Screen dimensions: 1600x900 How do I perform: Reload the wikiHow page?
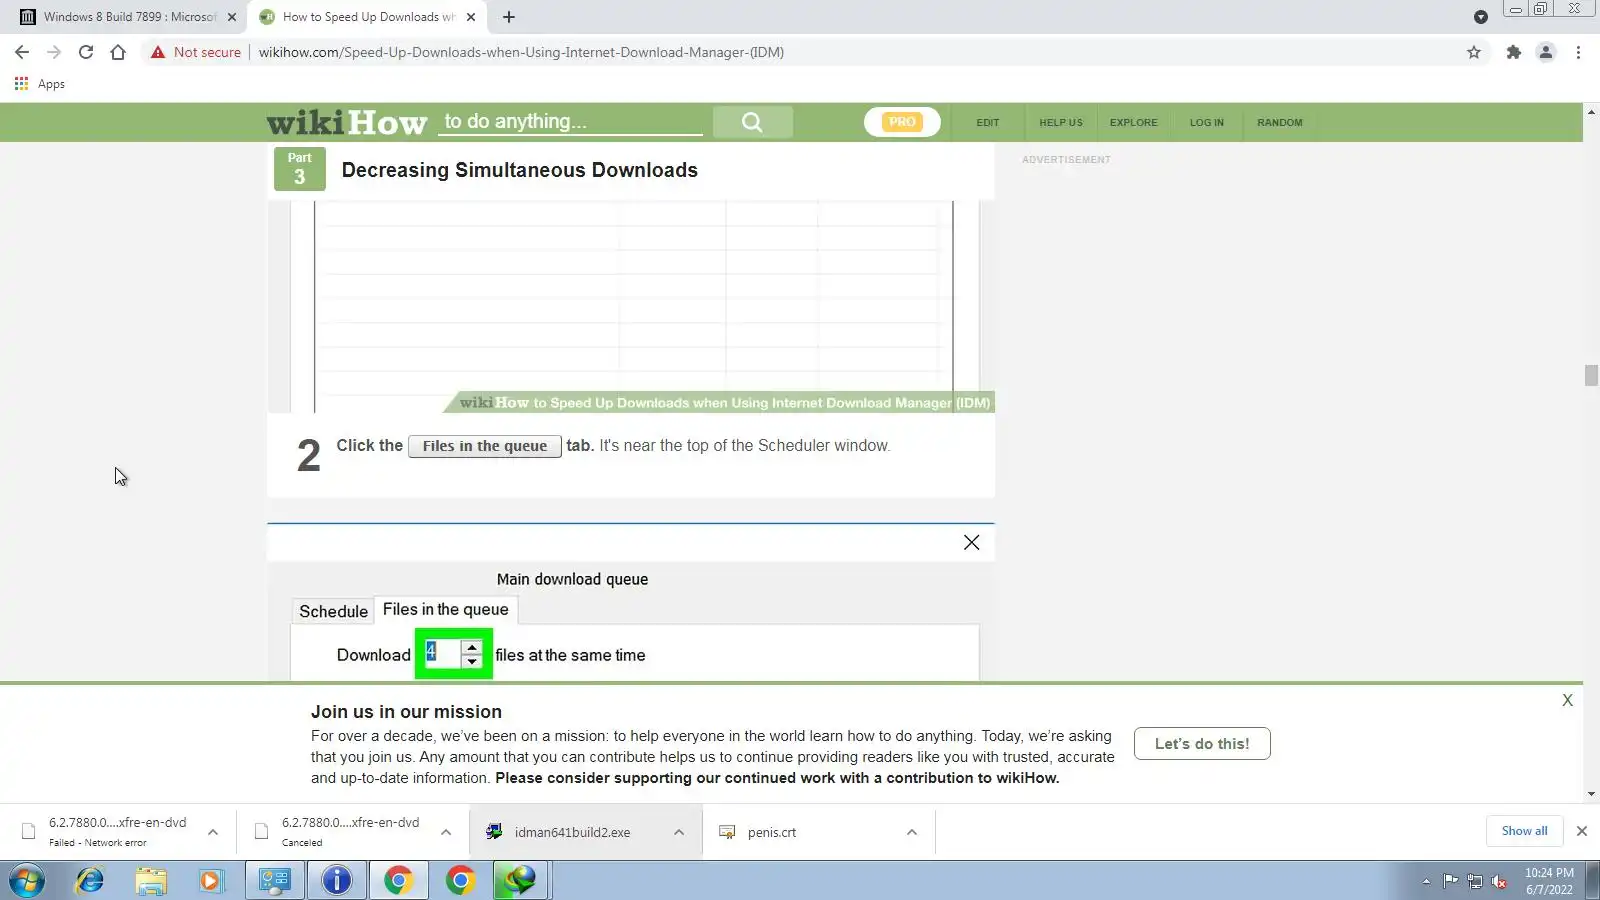86,52
